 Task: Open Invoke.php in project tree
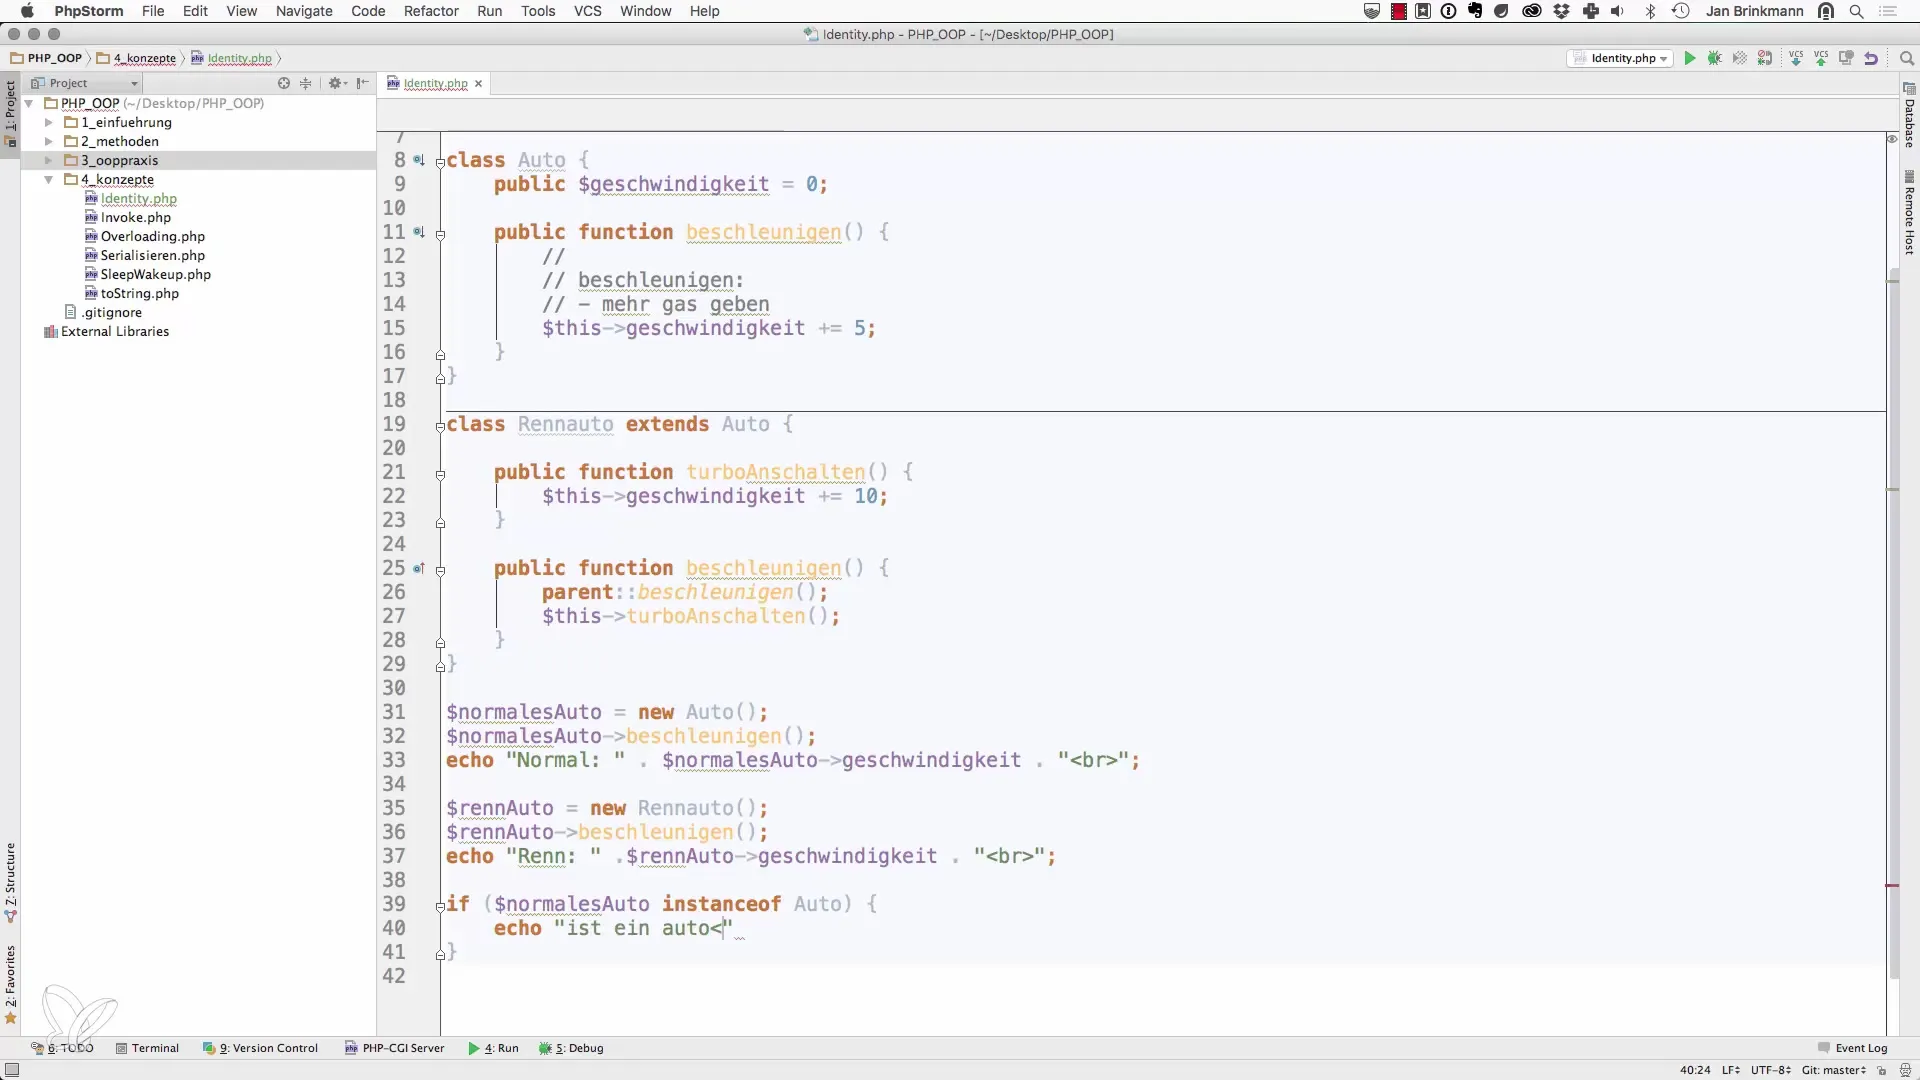(x=128, y=217)
